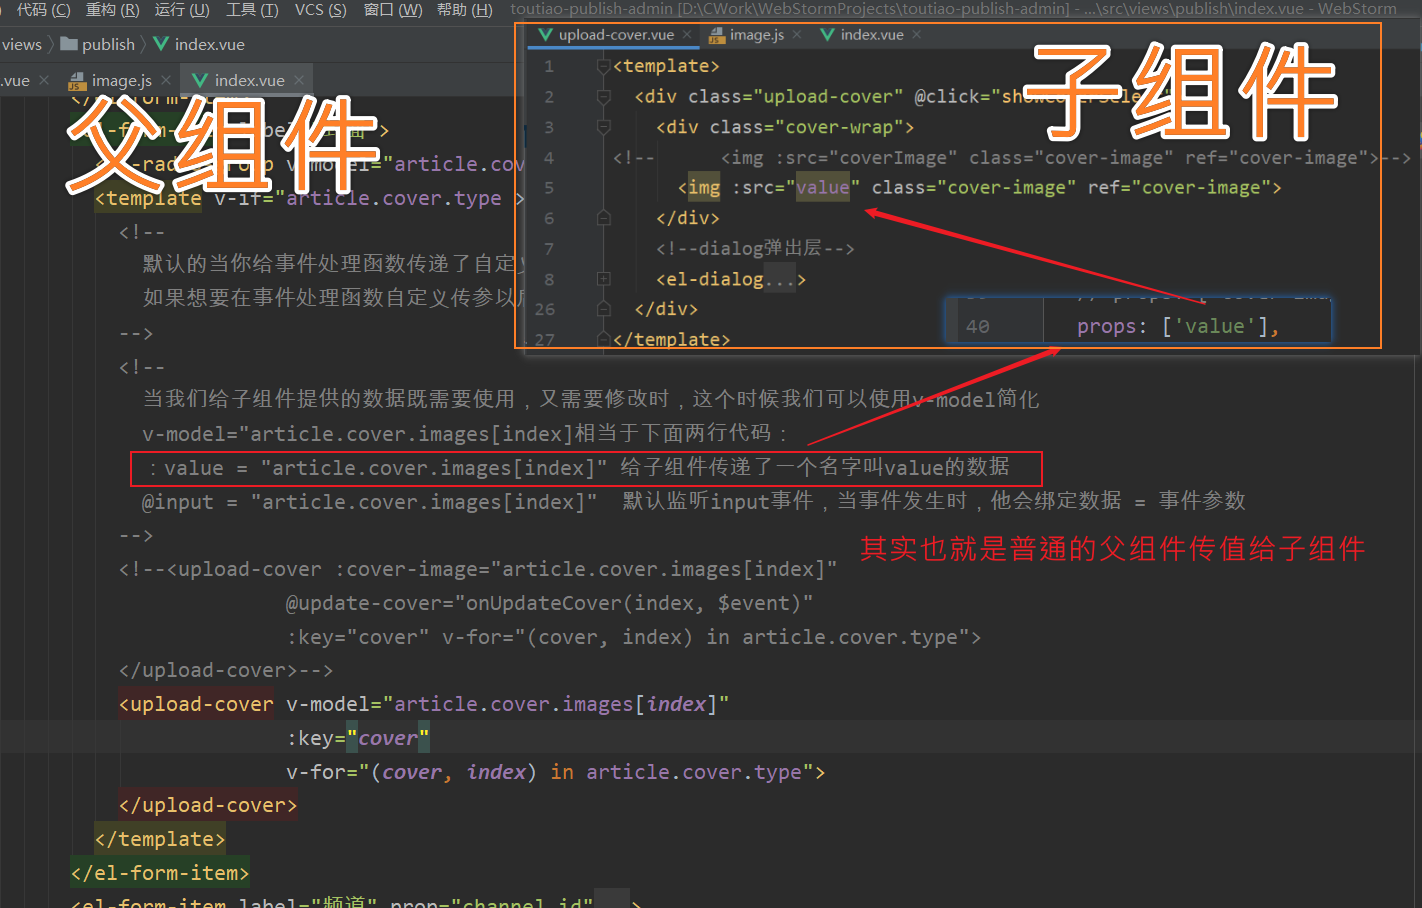This screenshot has width=1422, height=908.
Task: Open the 工具 (T) menu
Action: (252, 9)
